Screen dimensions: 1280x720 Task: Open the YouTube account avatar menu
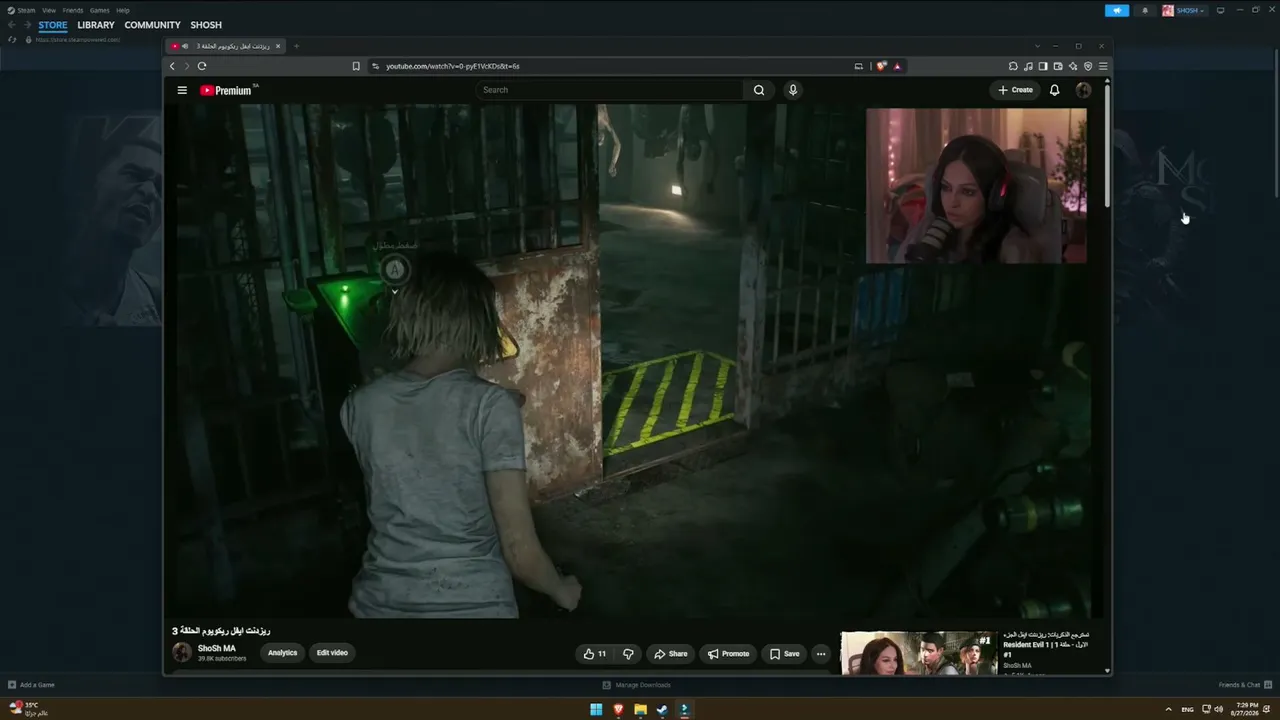point(1083,90)
